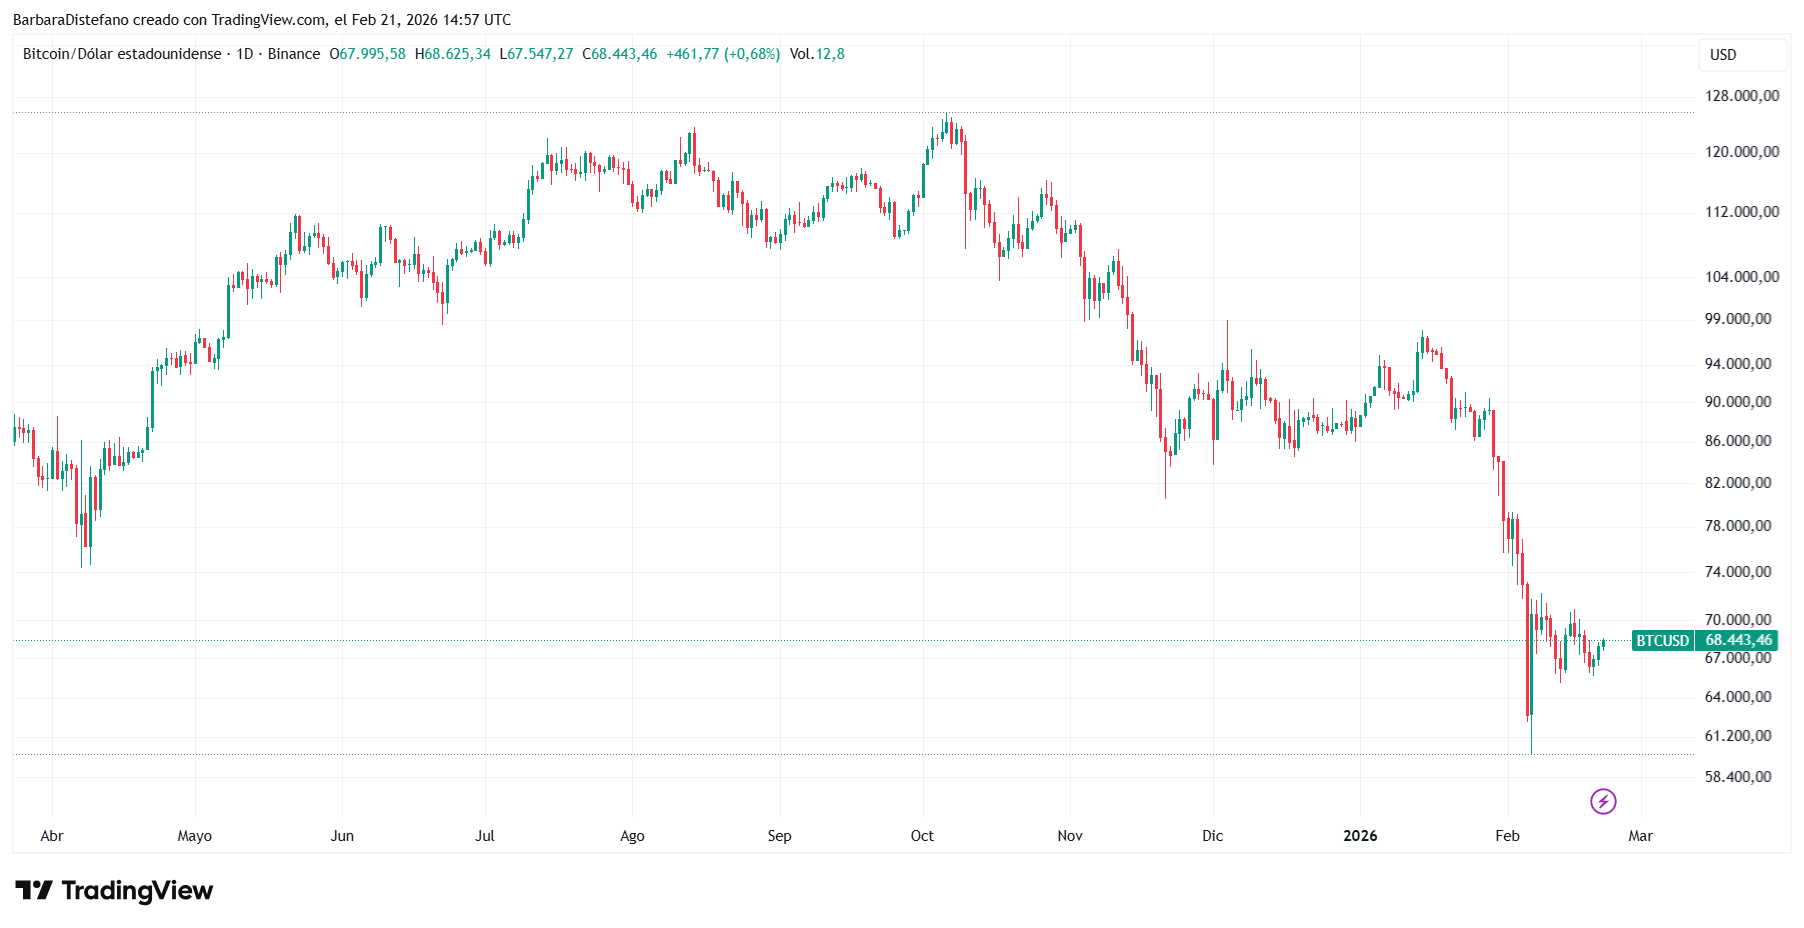1804x928 pixels.
Task: Click the BarbaraDistefano attribution header text
Action: point(262,20)
